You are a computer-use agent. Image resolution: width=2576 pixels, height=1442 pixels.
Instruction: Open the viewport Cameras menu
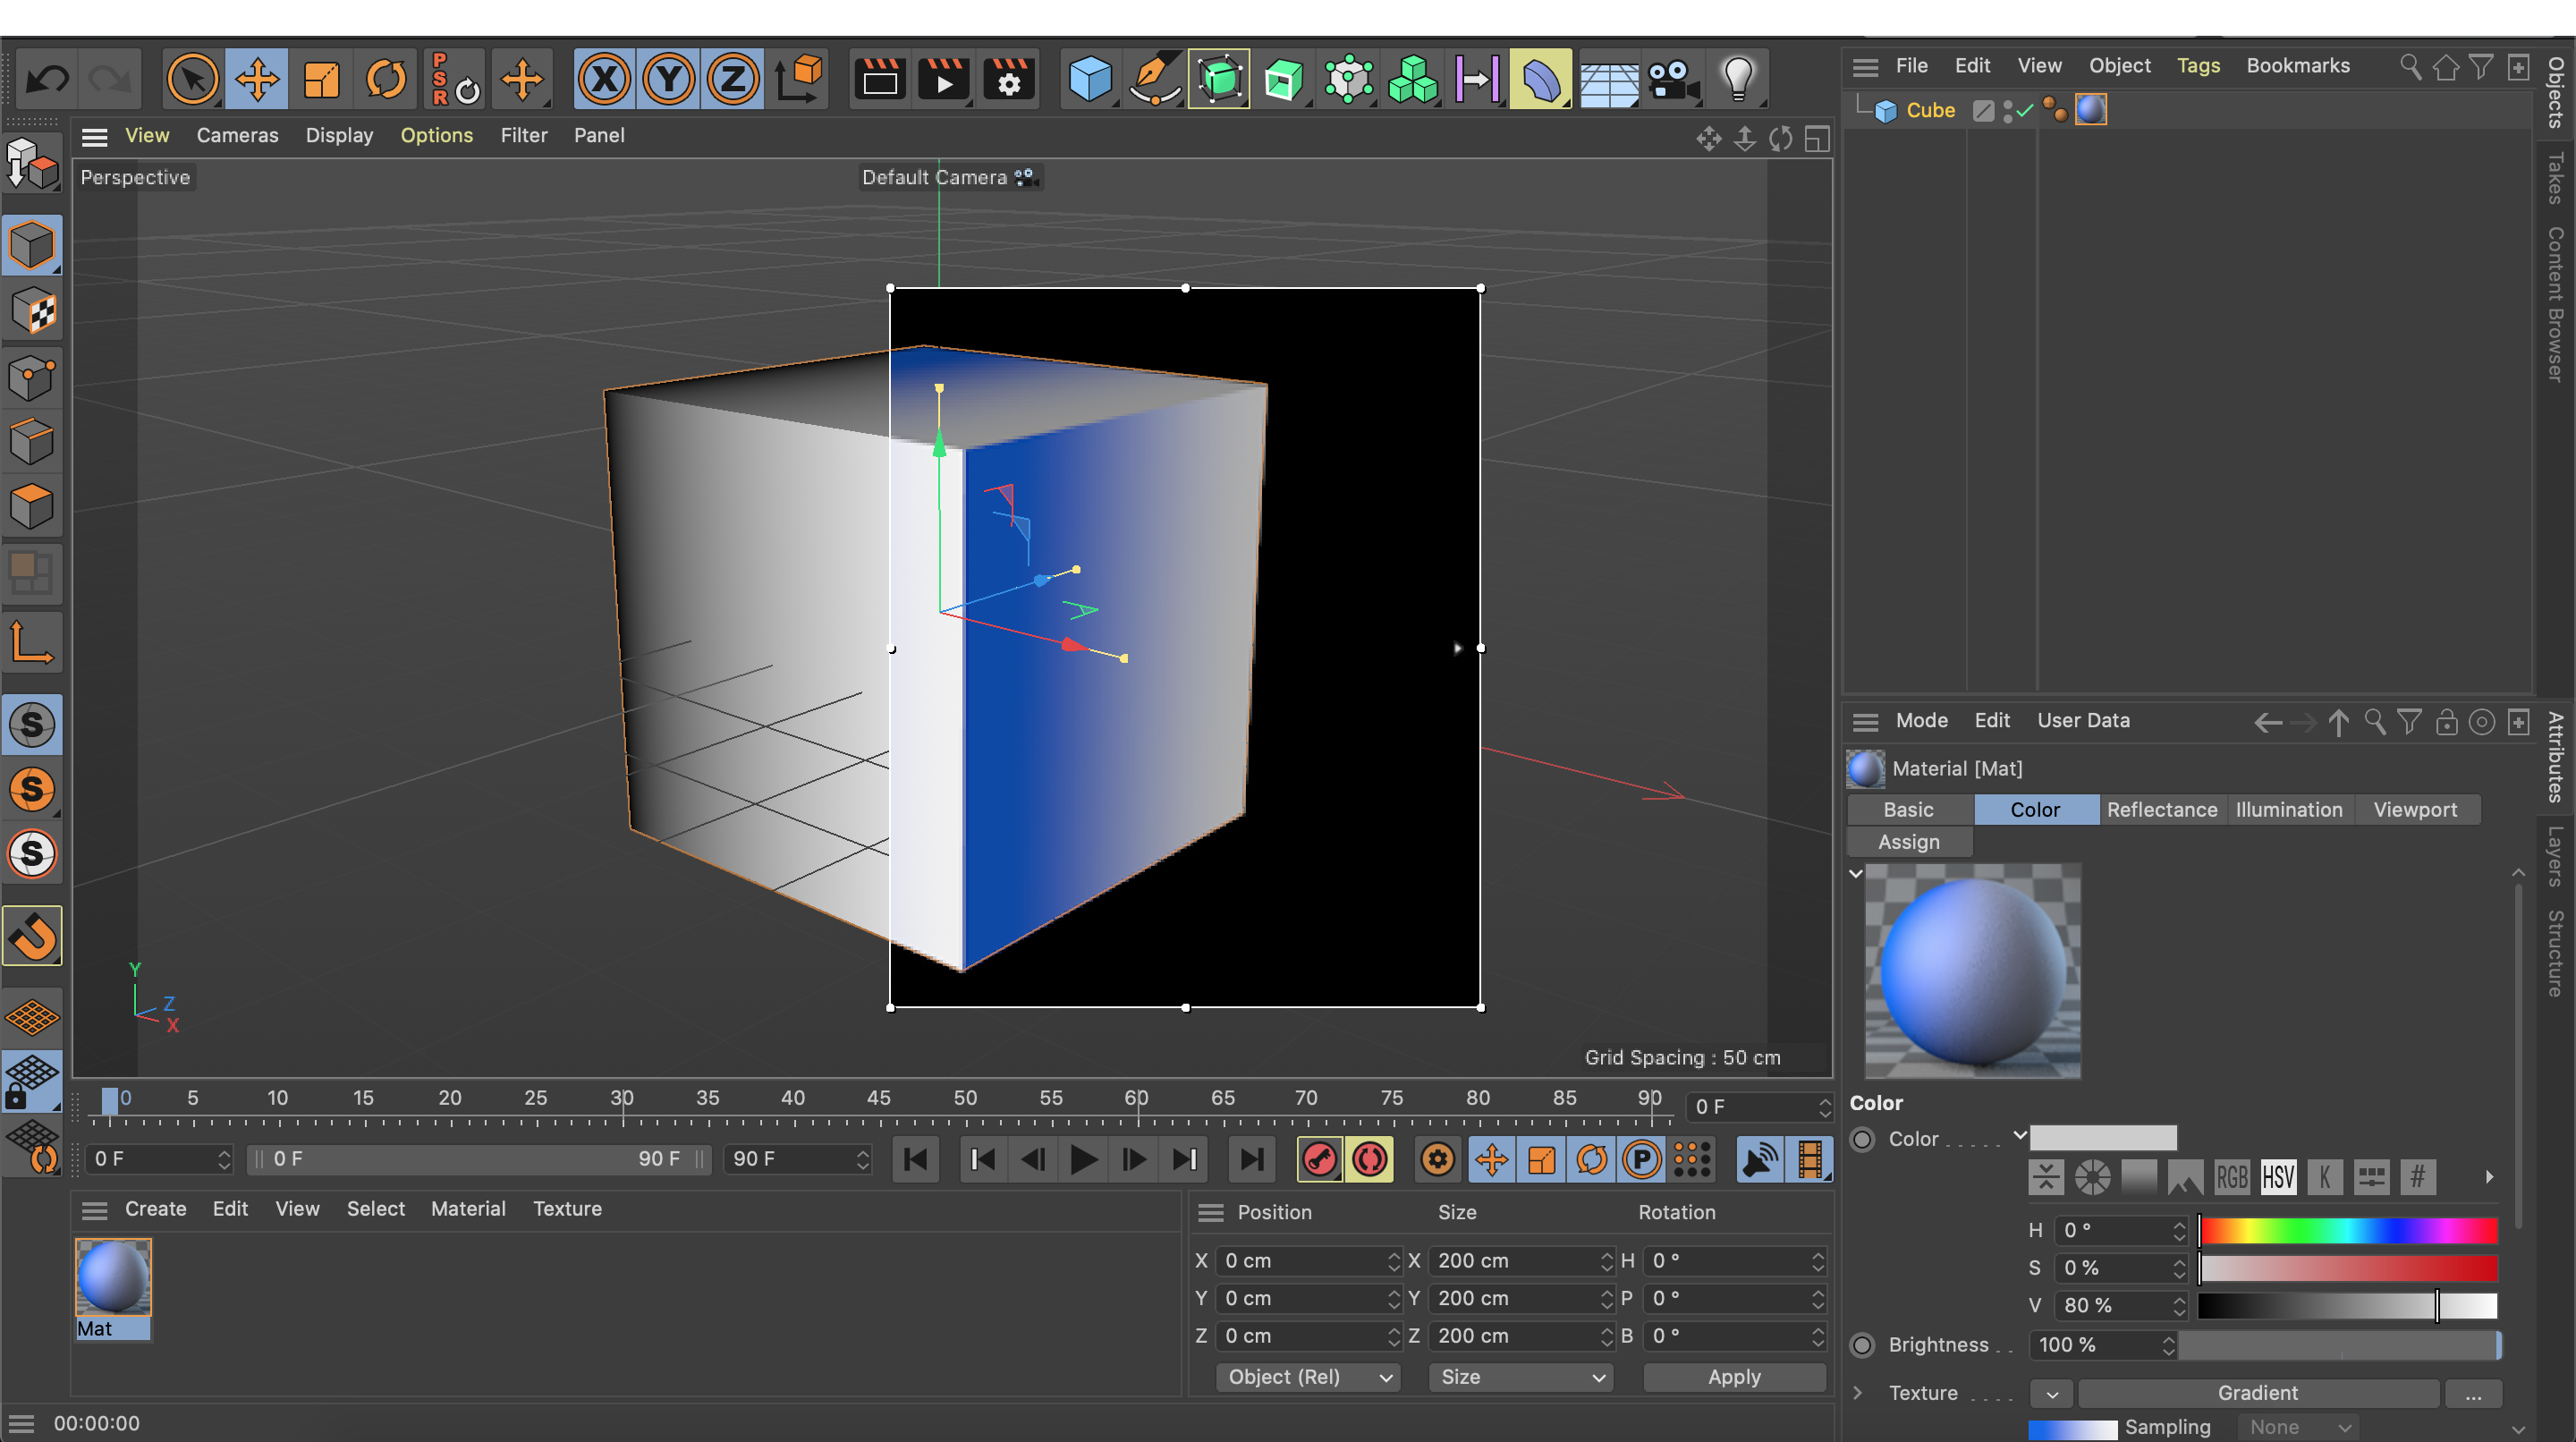tap(237, 135)
